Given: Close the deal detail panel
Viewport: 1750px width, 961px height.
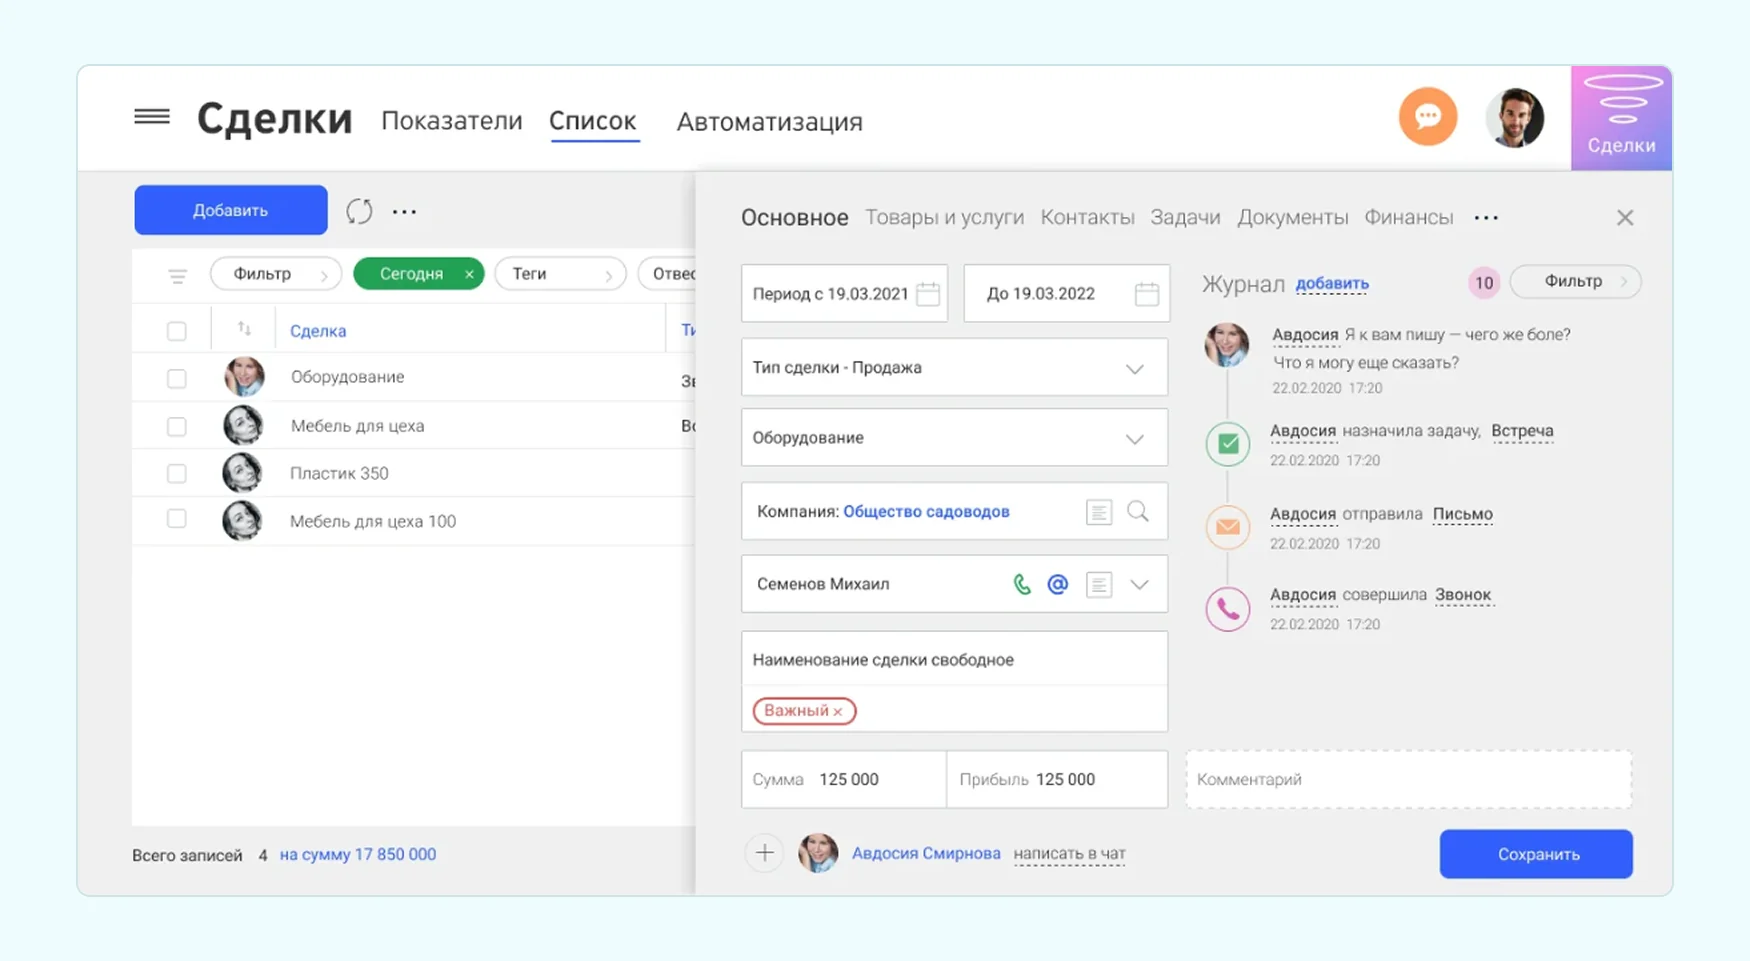Looking at the screenshot, I should point(1625,218).
